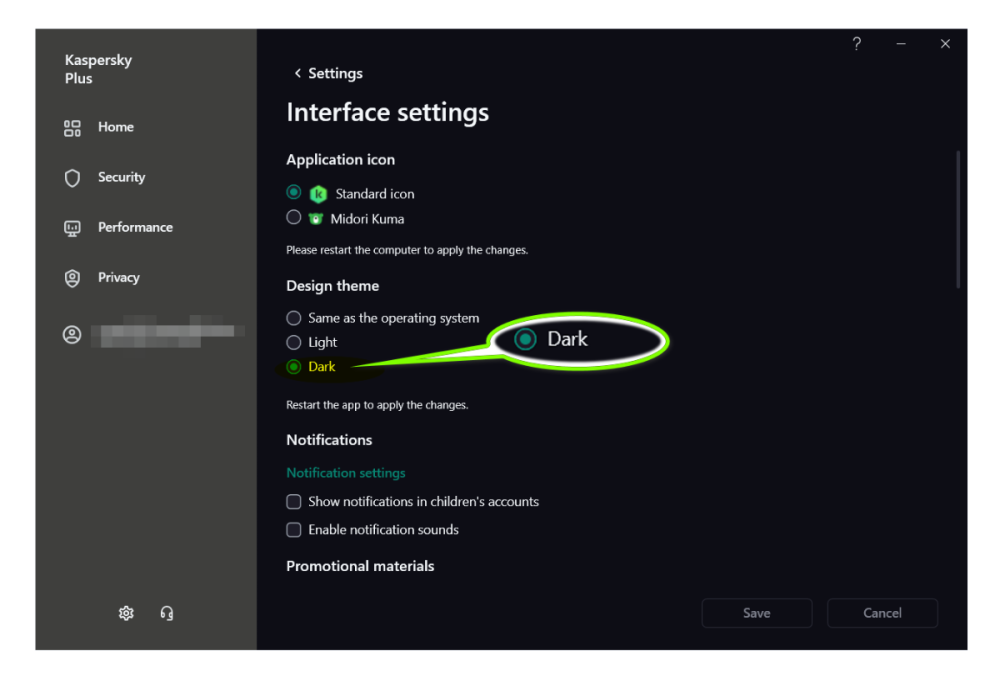Viewport: 1000px width, 681px height.
Task: Switch design theme to Light
Action: pos(294,342)
